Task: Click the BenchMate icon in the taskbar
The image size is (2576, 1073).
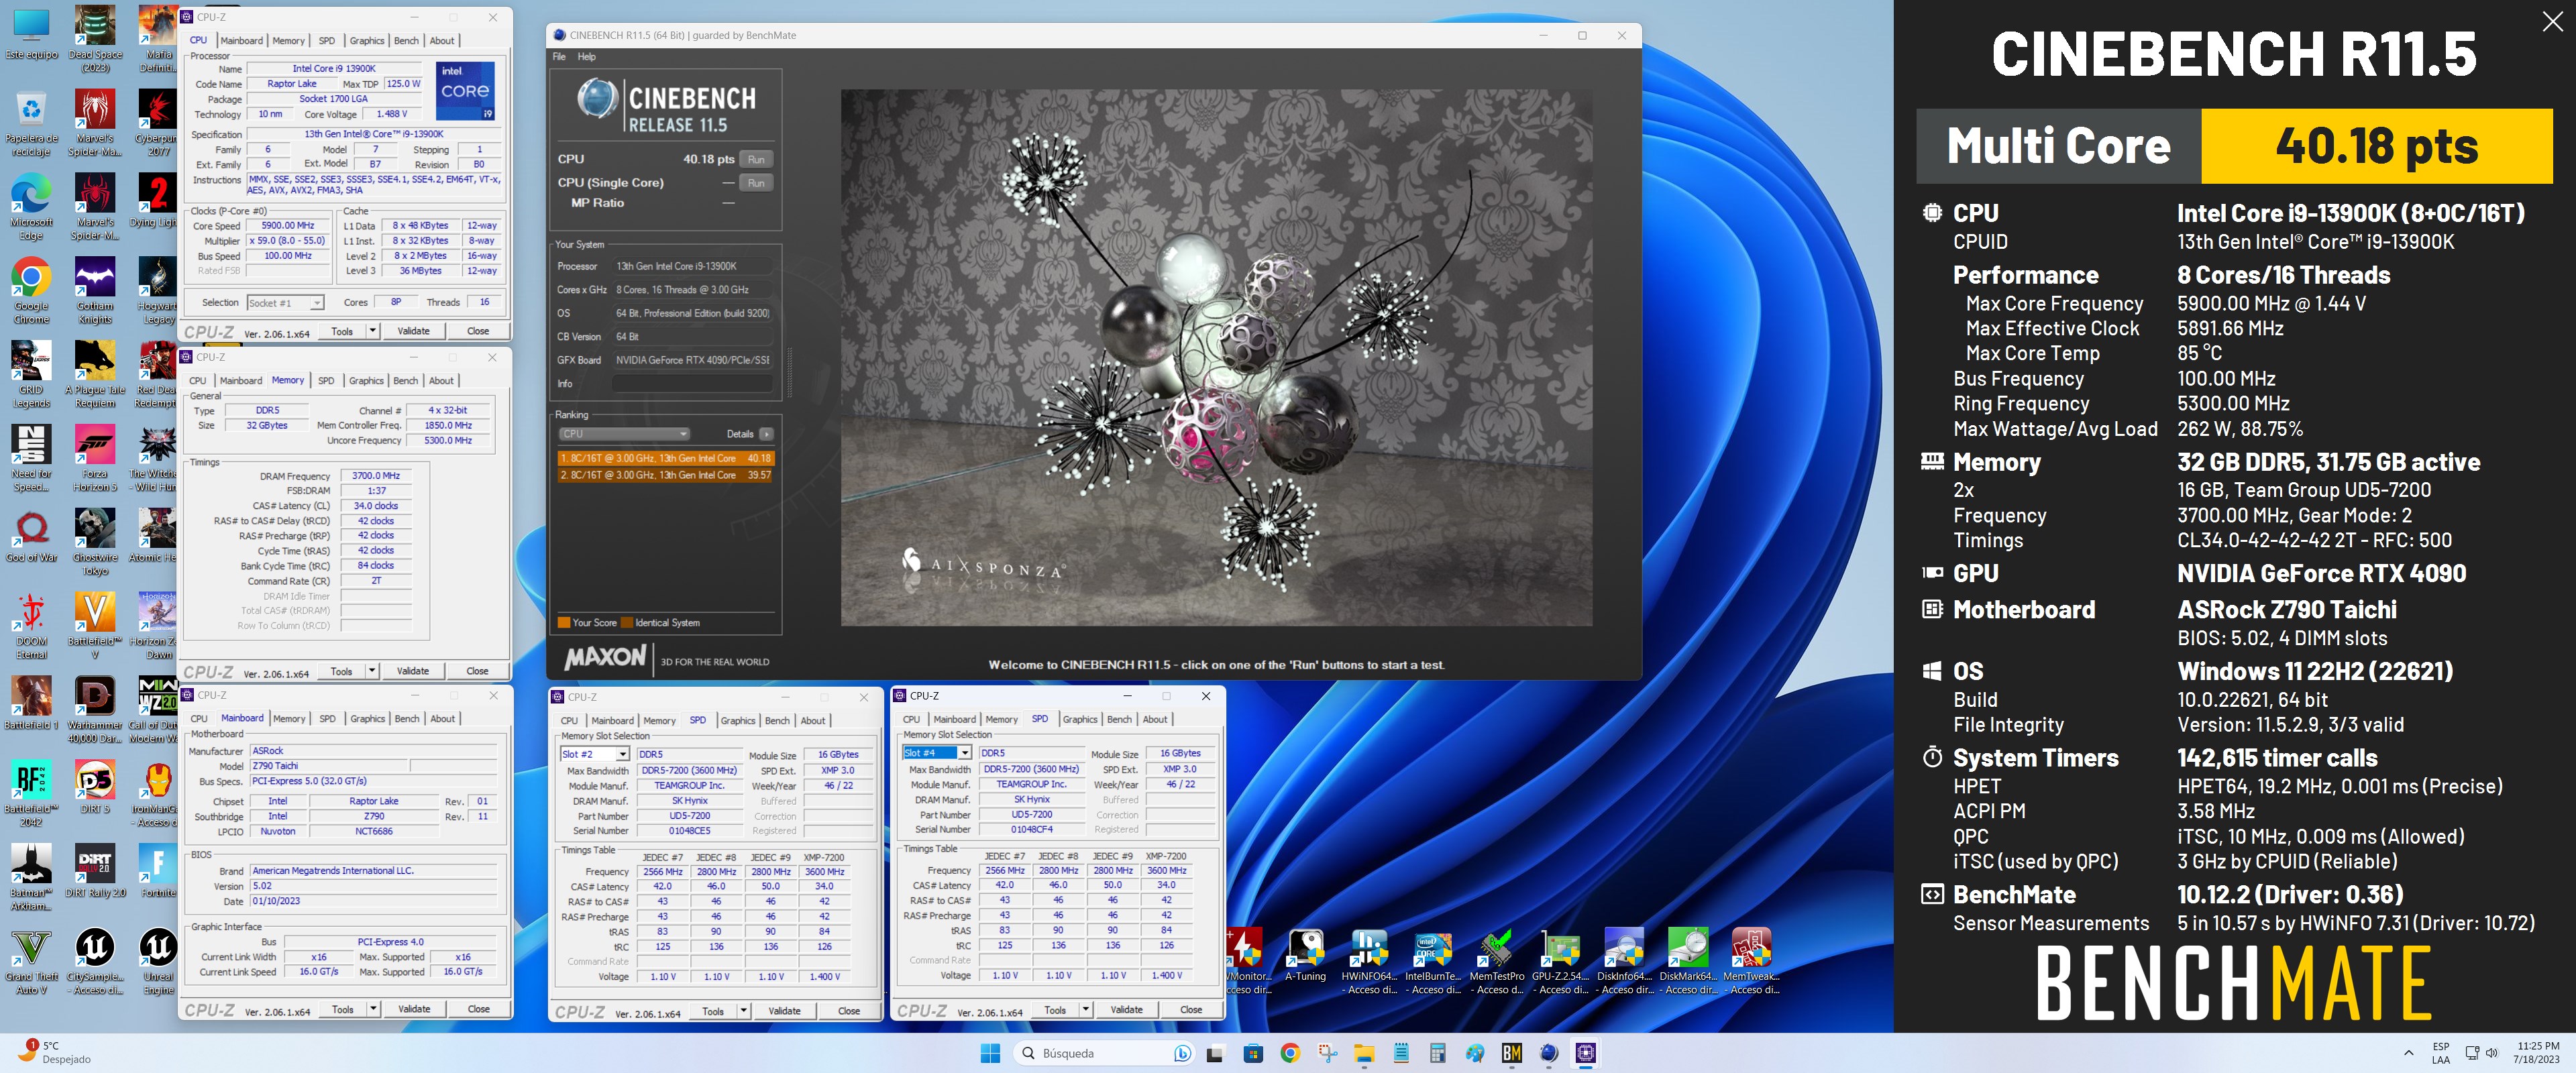Action: click(x=1512, y=1052)
